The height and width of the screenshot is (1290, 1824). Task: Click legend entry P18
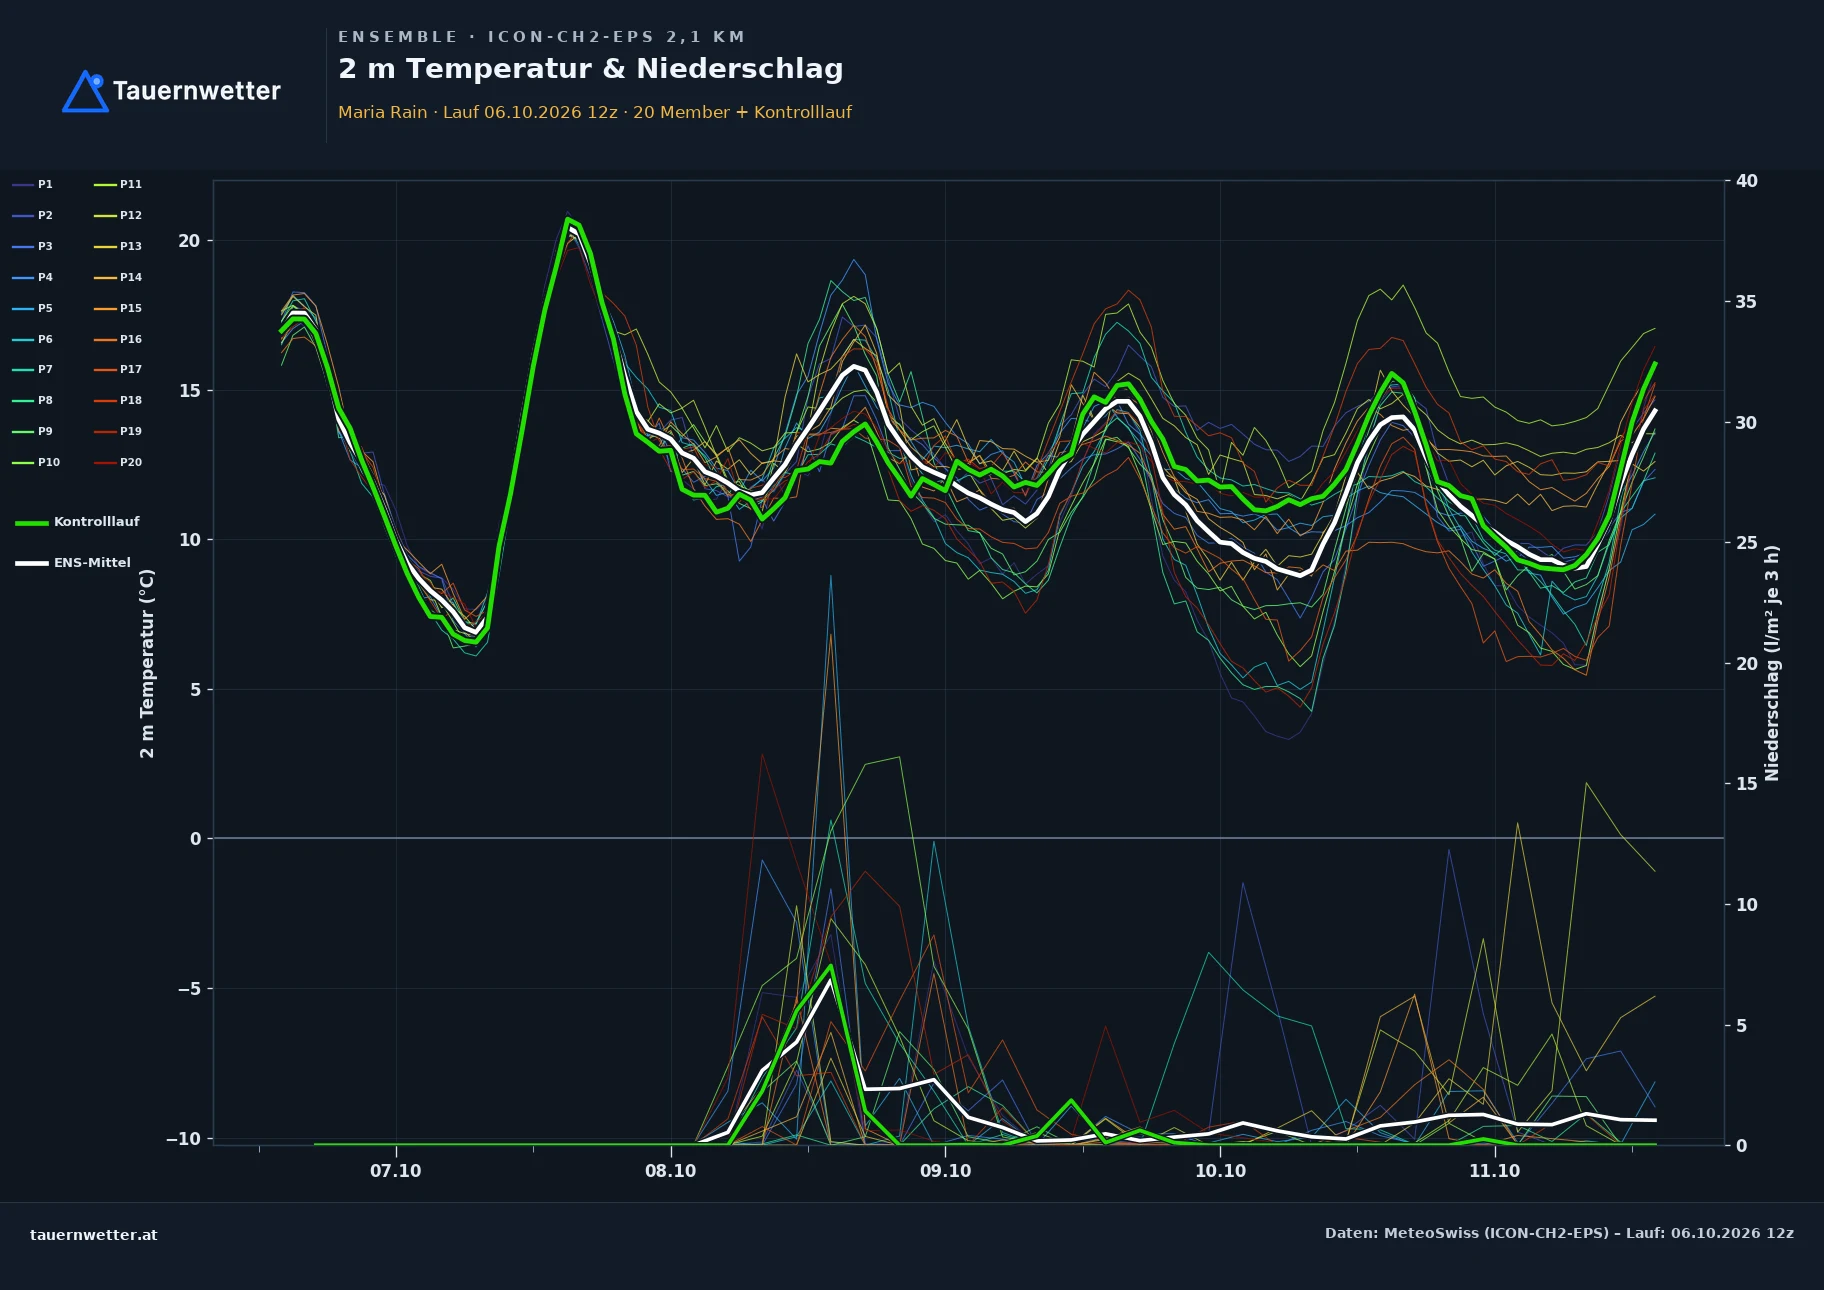118,400
